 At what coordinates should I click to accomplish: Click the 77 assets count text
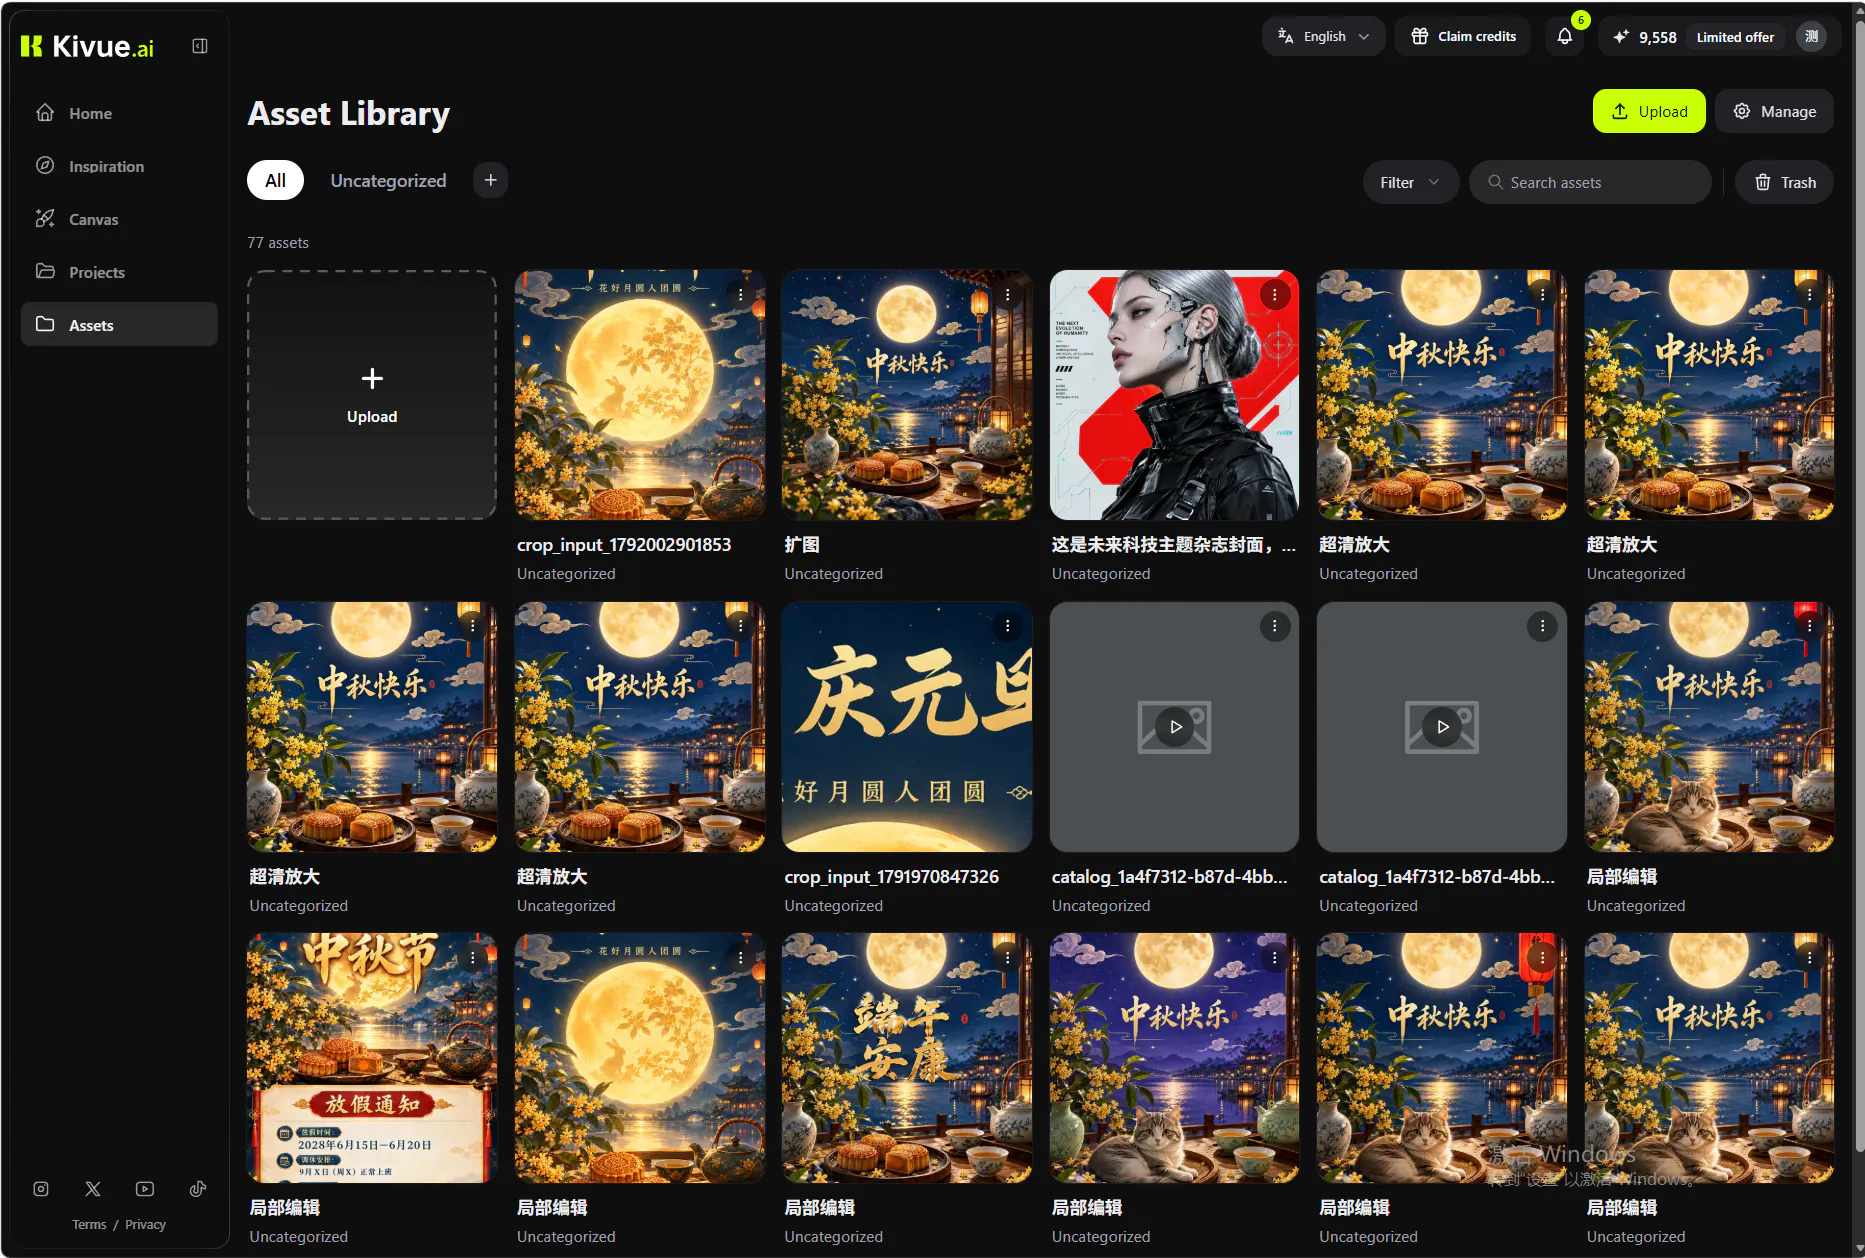point(278,243)
